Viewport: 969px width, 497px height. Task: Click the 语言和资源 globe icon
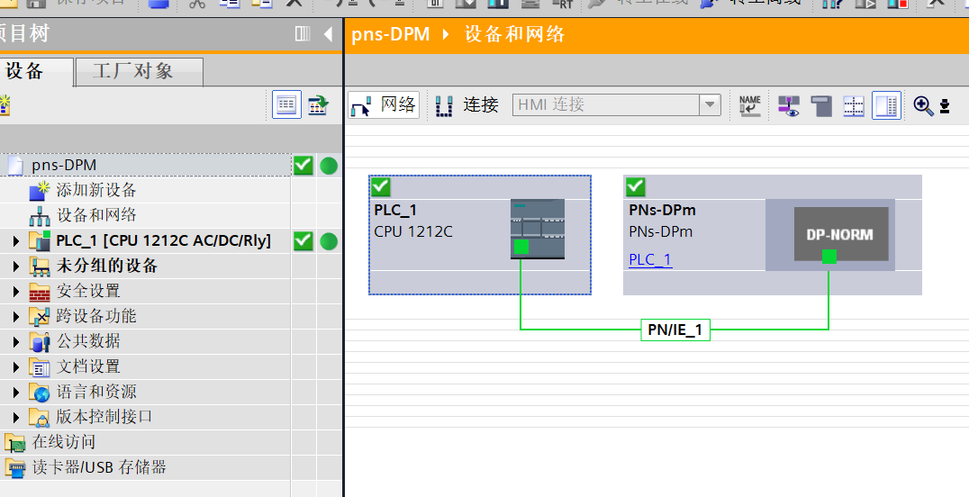(x=40, y=393)
